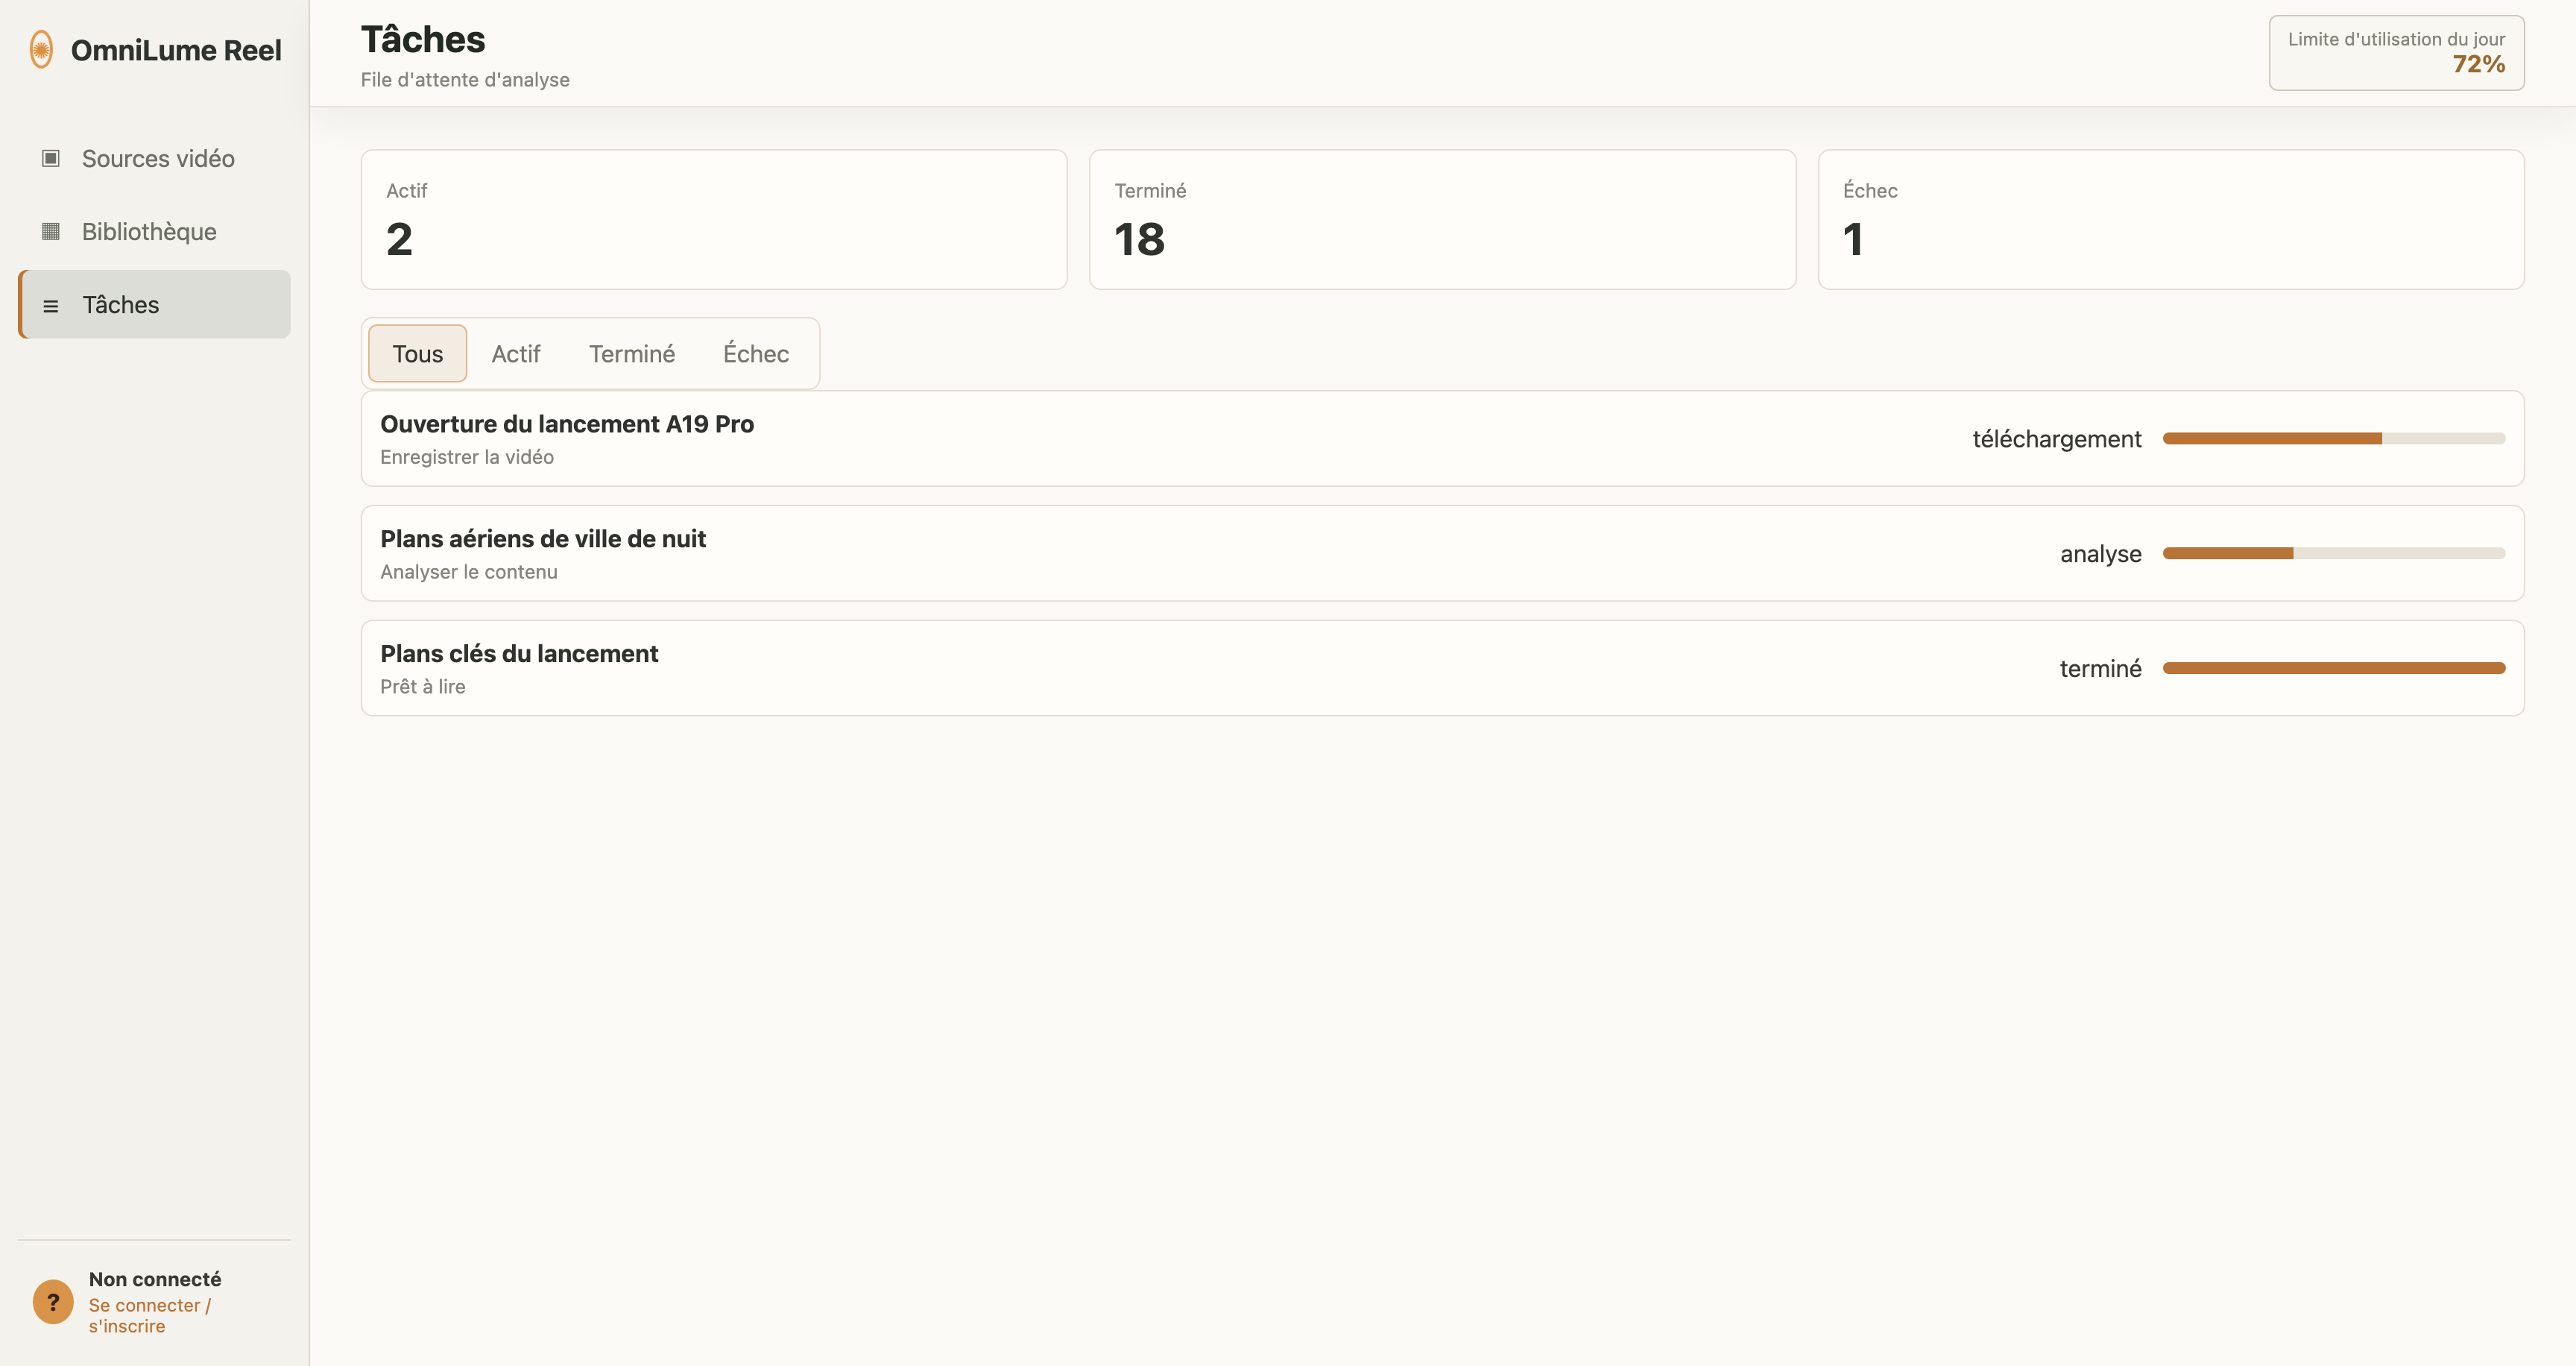The image size is (2576, 1366).
Task: Click the OmniLume Reel logo icon
Action: tap(41, 50)
